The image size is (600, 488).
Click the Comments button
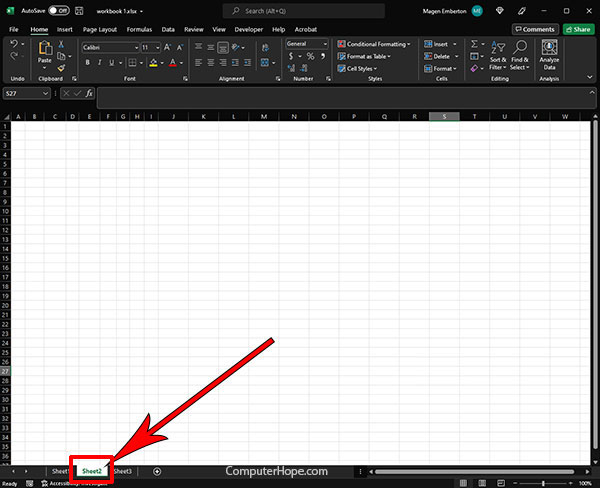coord(535,29)
